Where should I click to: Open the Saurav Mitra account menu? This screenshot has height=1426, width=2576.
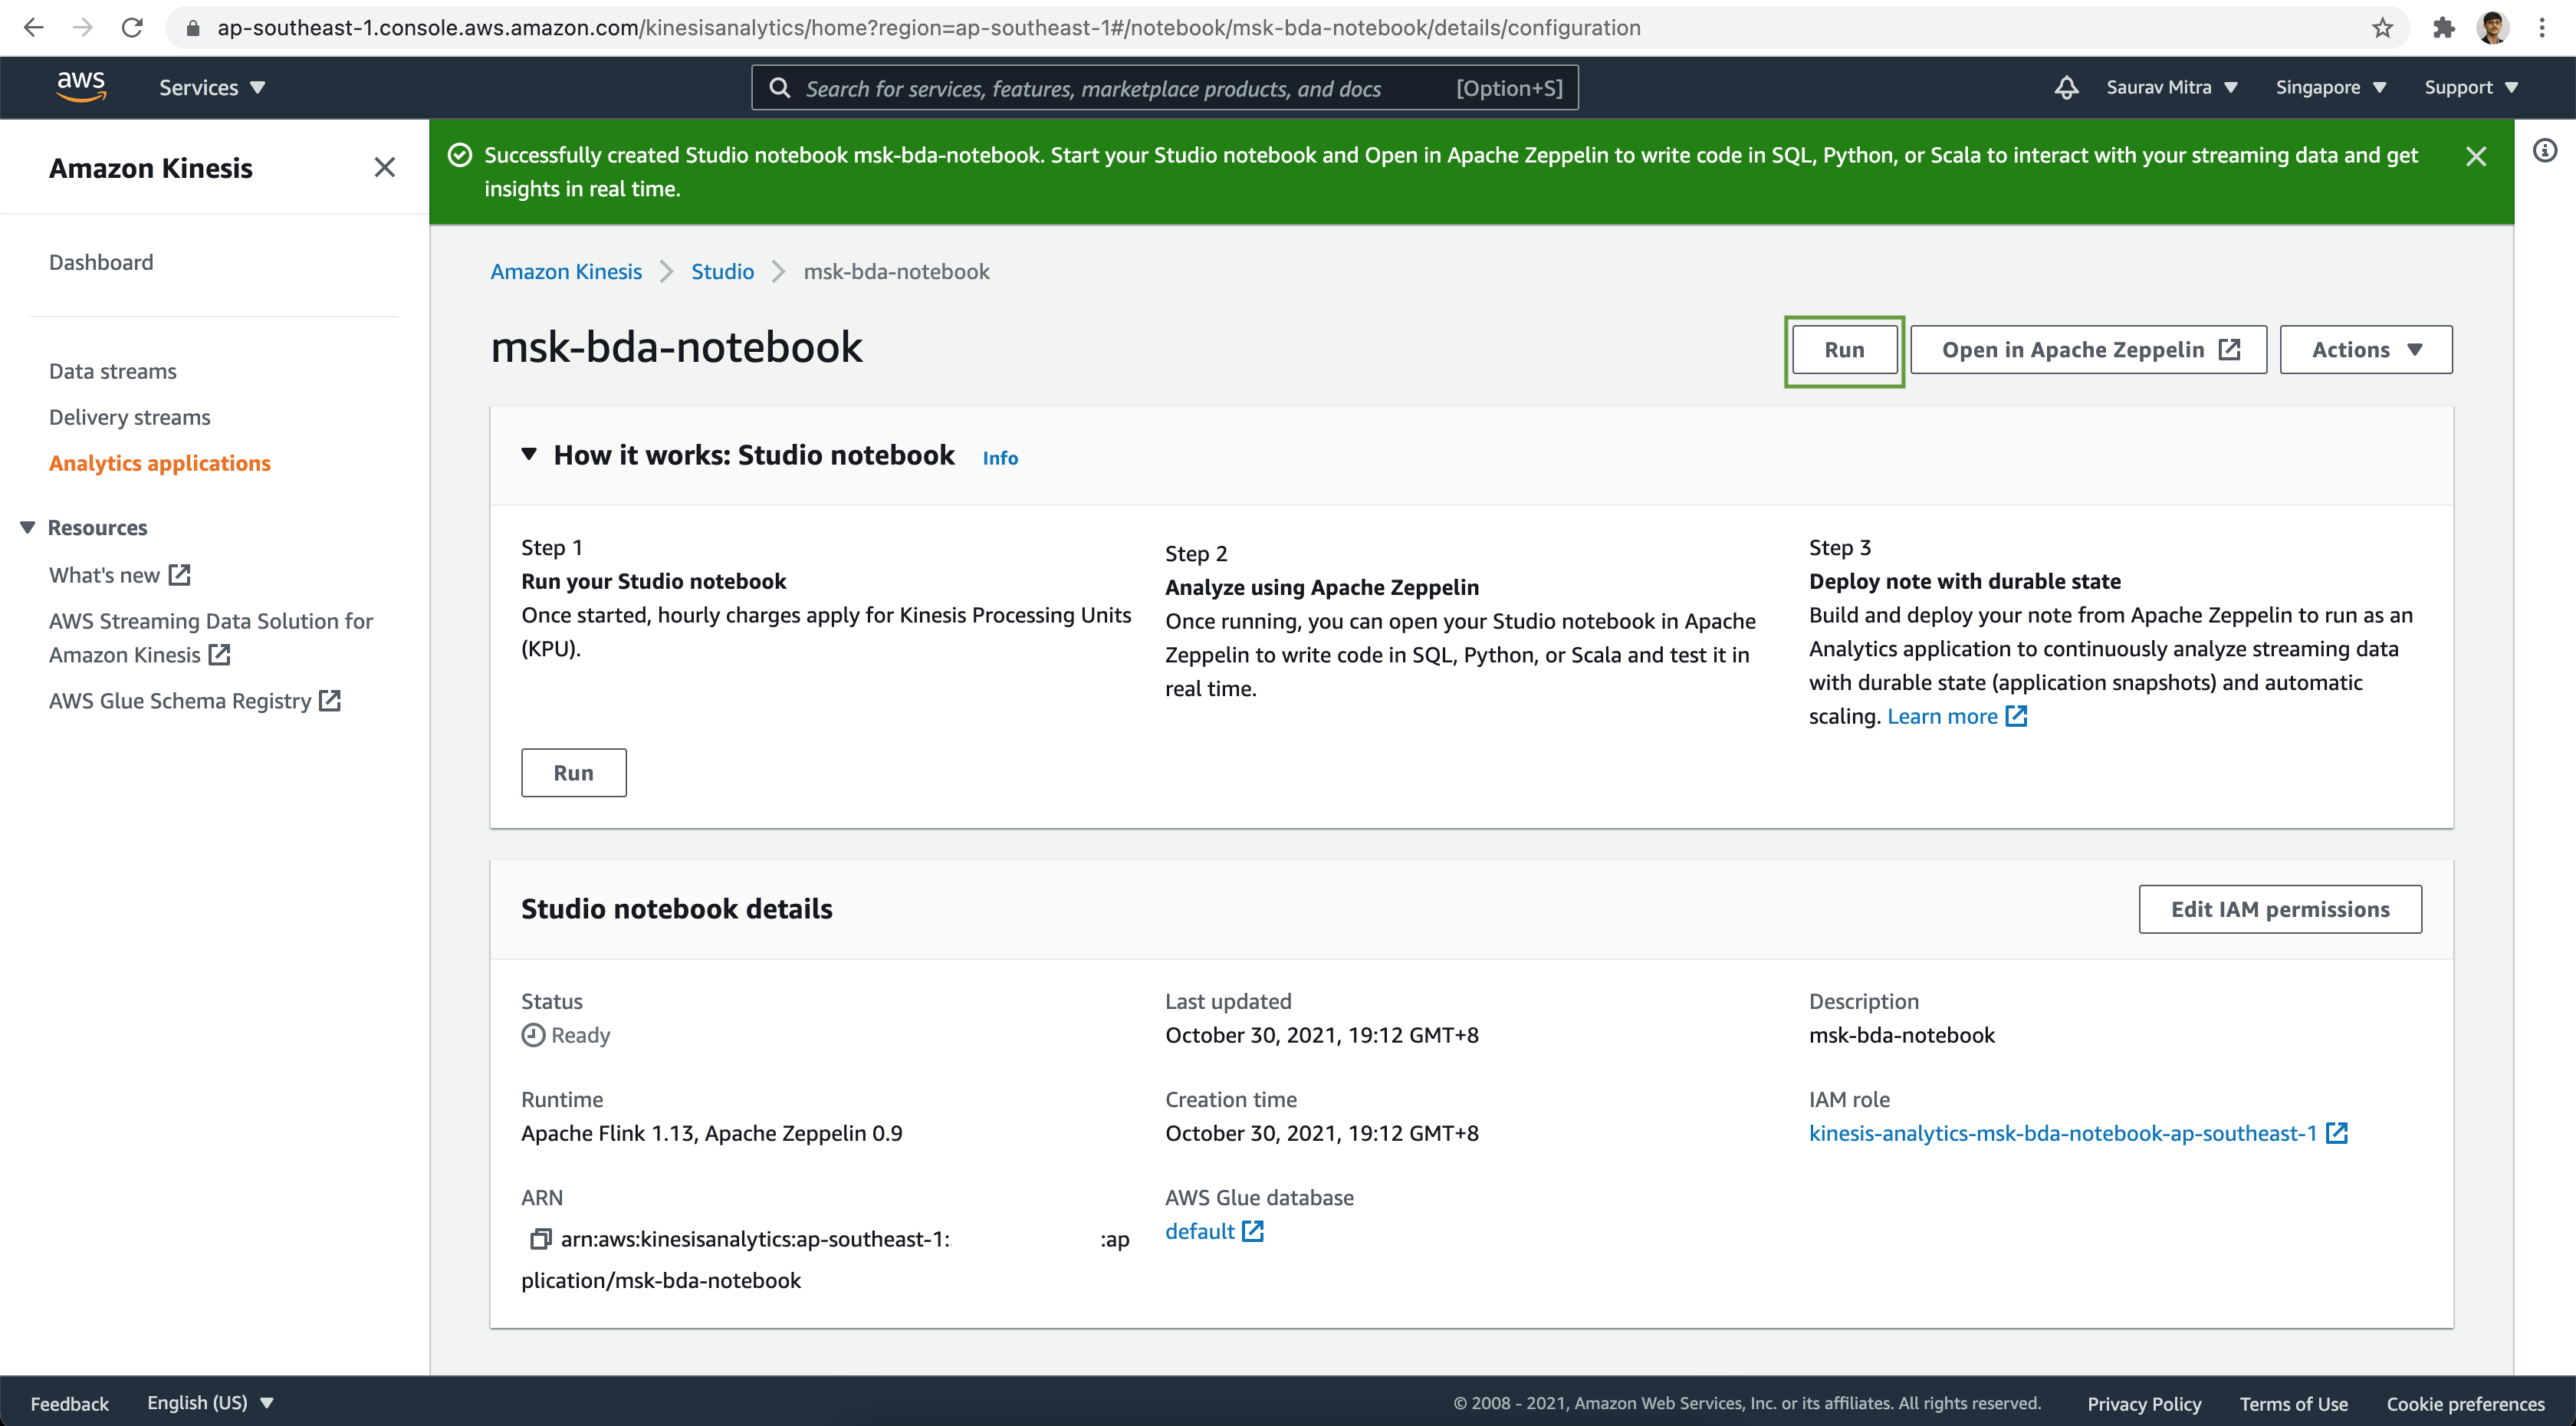pos(2172,87)
